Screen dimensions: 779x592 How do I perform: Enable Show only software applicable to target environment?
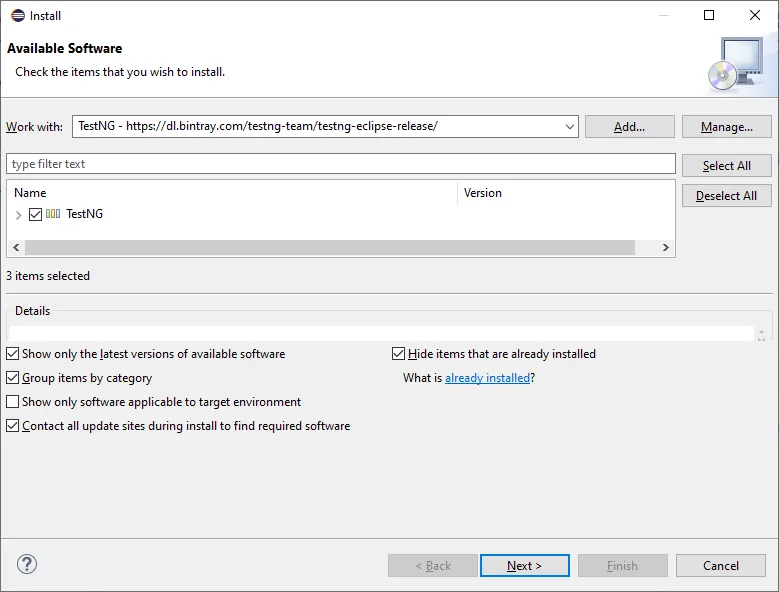tap(13, 402)
